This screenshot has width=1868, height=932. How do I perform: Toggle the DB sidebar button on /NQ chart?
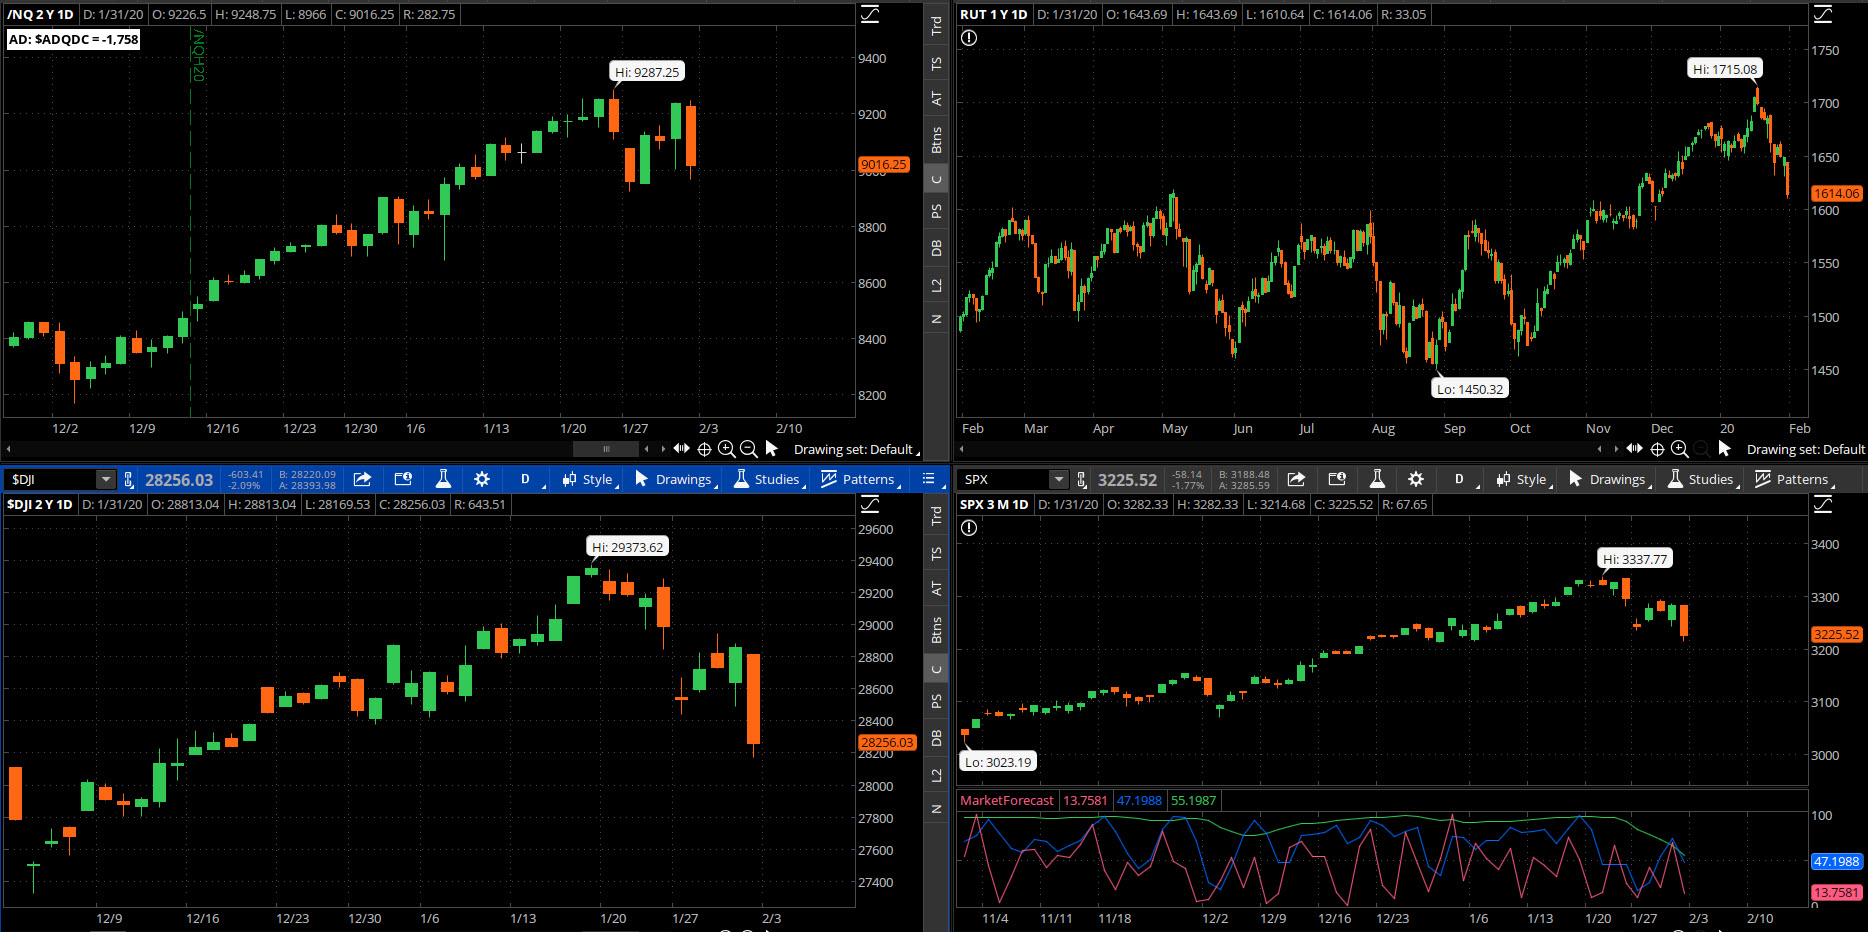[x=936, y=247]
